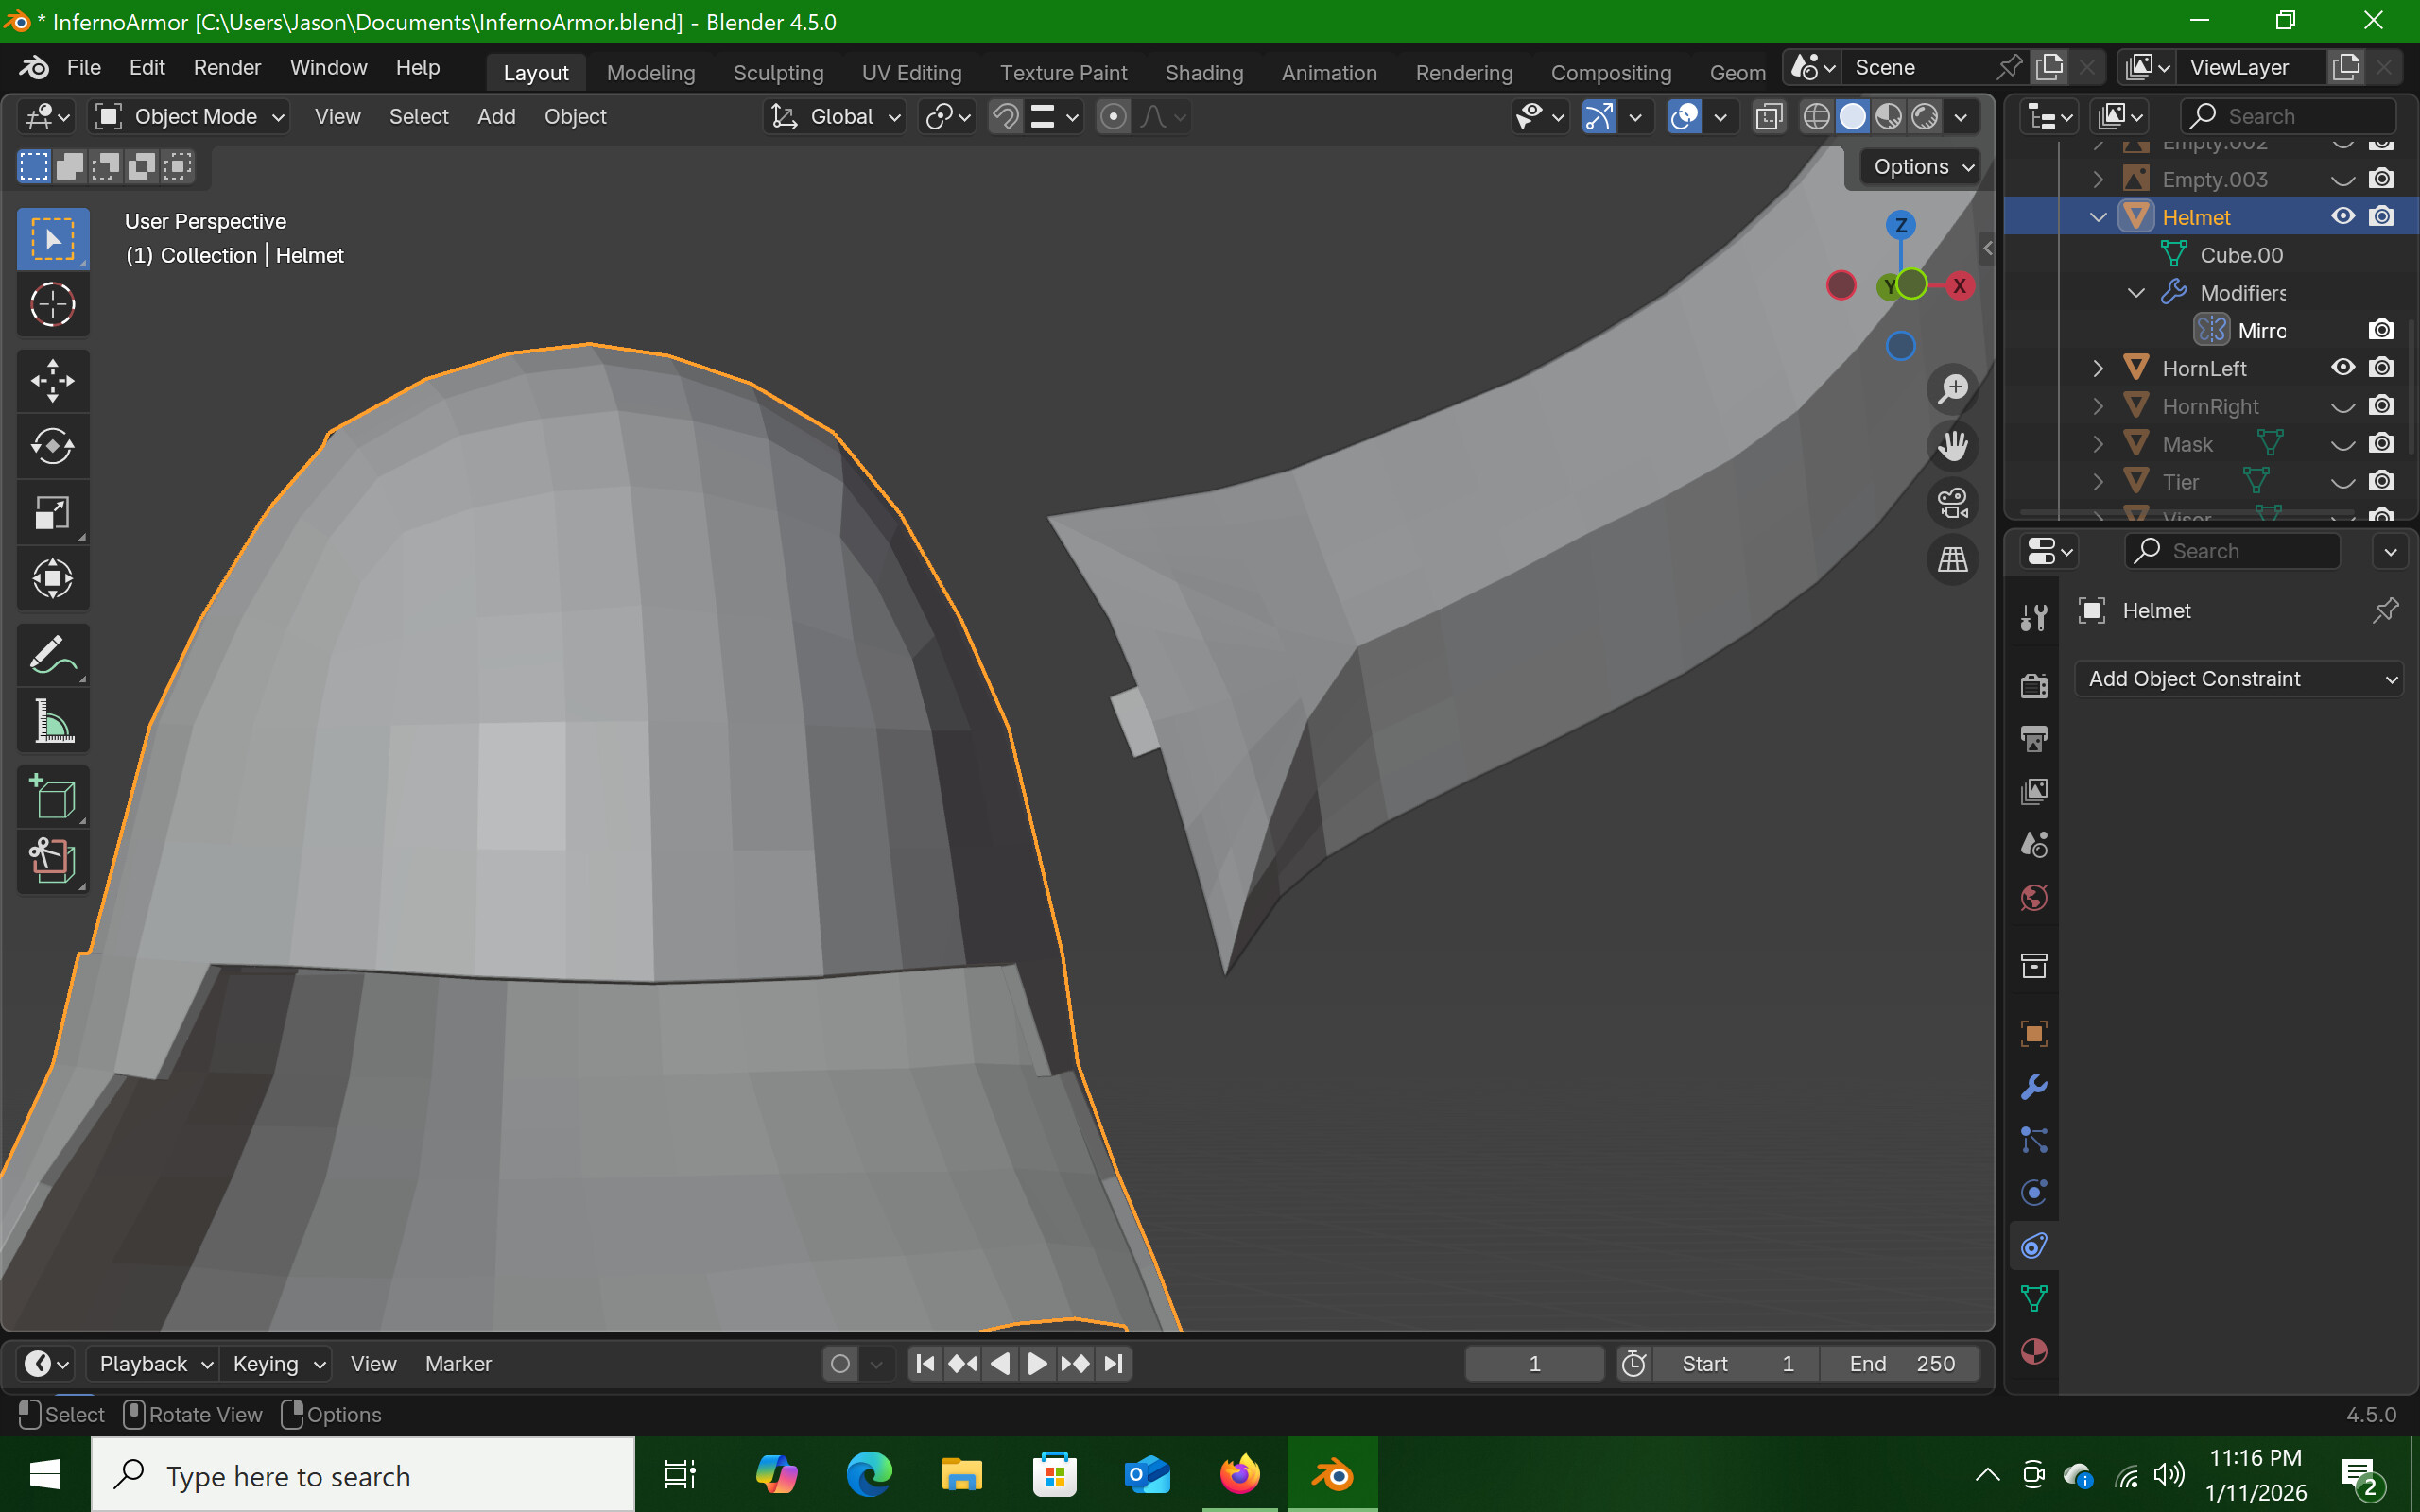The width and height of the screenshot is (2420, 1512).
Task: Open the Global transform orientation dropdown
Action: 835,117
